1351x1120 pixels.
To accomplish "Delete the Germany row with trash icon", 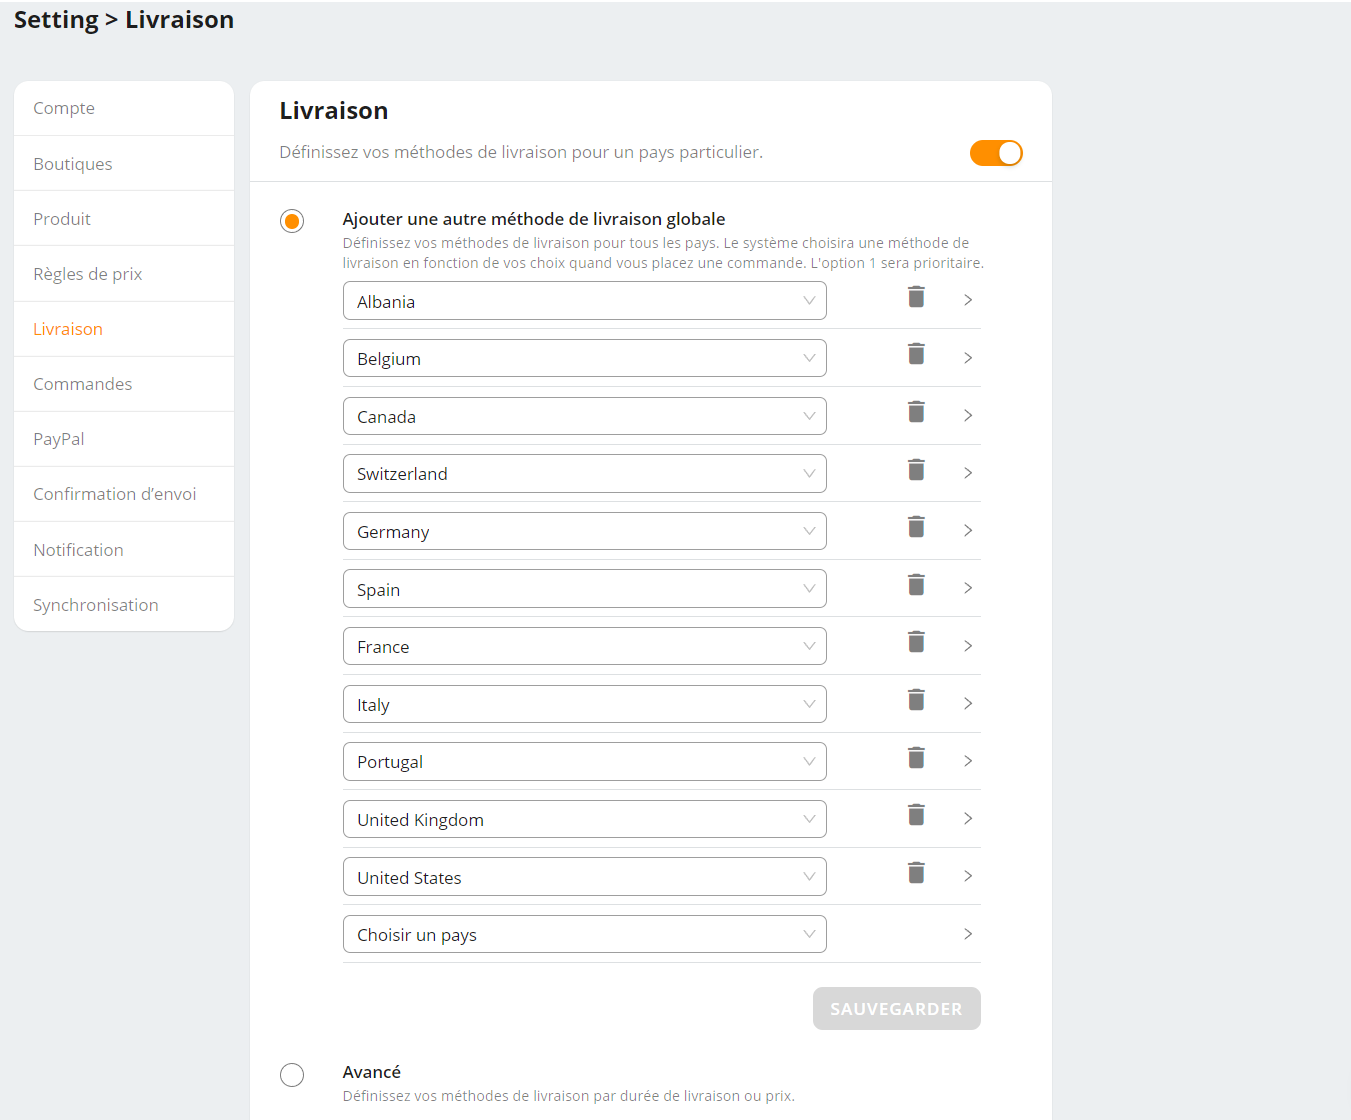I will 916,527.
